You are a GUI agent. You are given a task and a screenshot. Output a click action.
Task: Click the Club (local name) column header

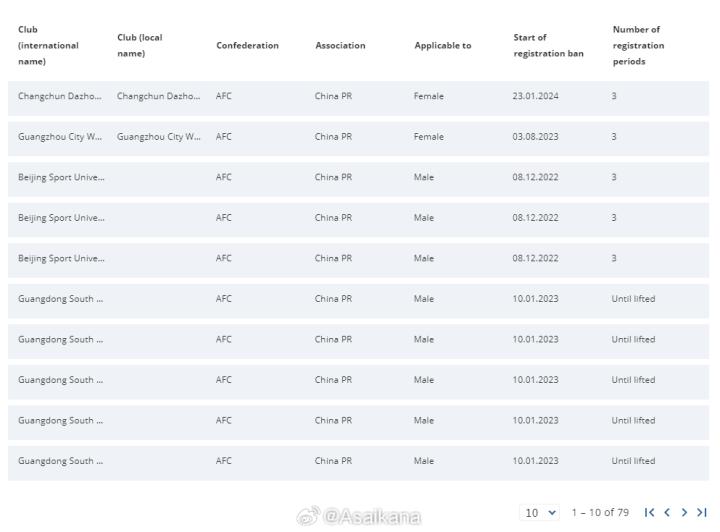click(x=140, y=46)
